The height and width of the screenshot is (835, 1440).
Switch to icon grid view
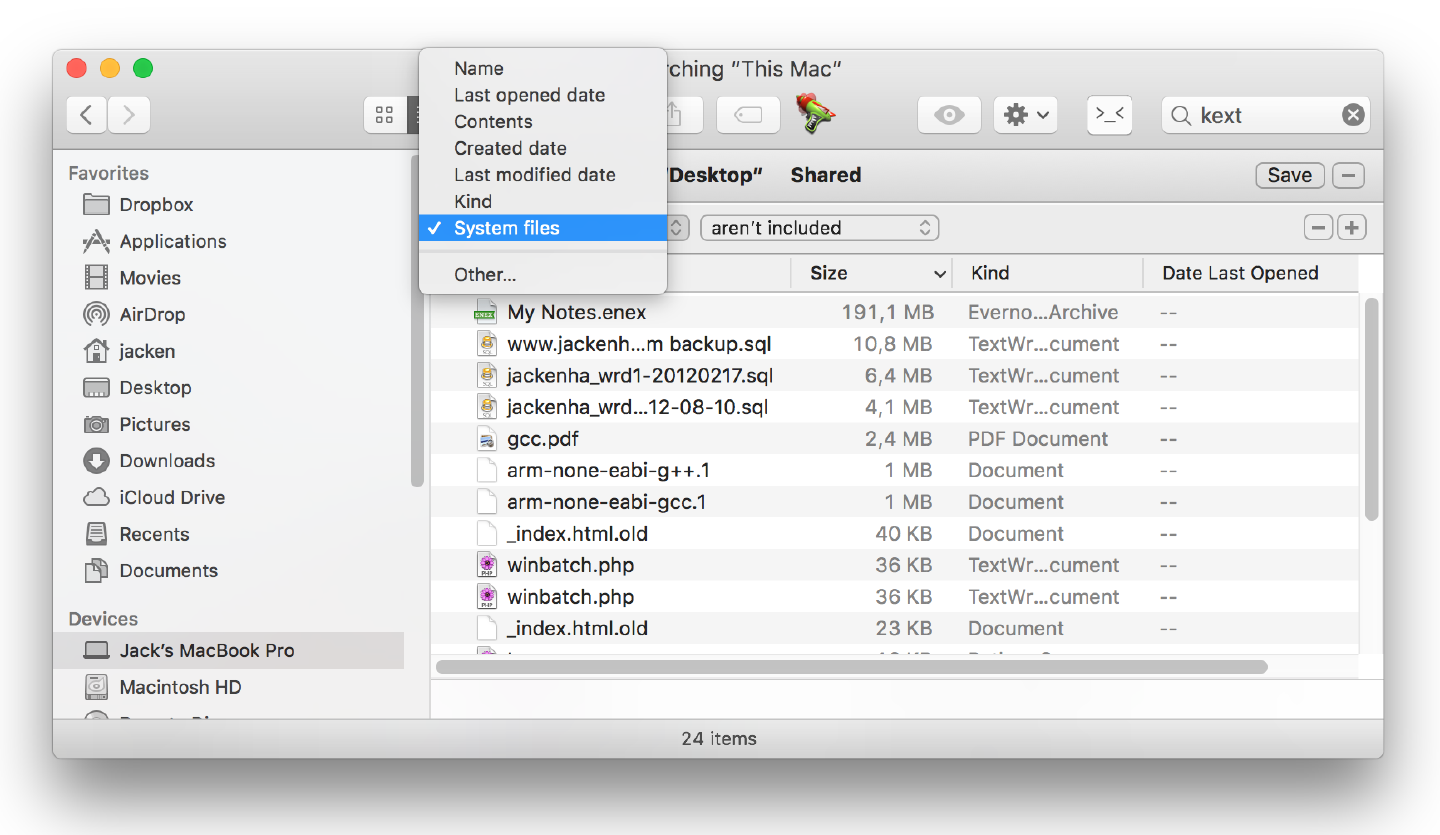click(x=384, y=115)
